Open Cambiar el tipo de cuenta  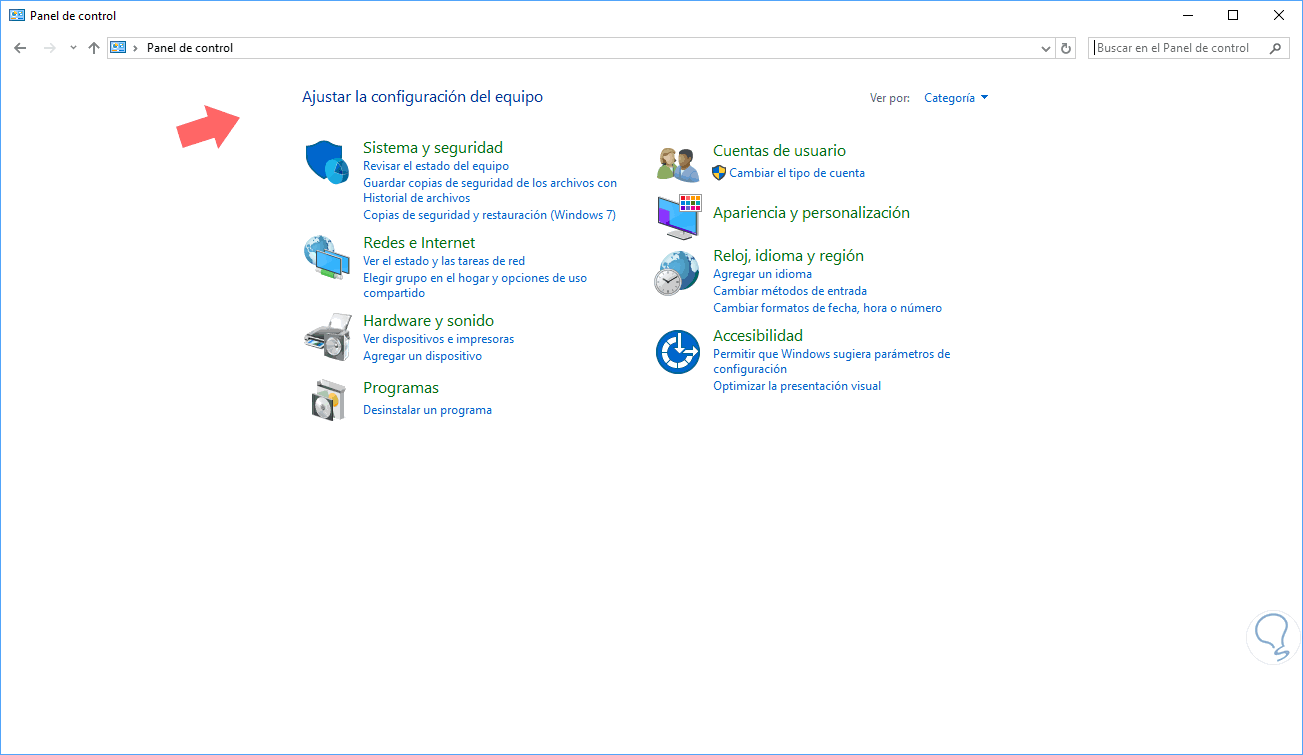[797, 173]
